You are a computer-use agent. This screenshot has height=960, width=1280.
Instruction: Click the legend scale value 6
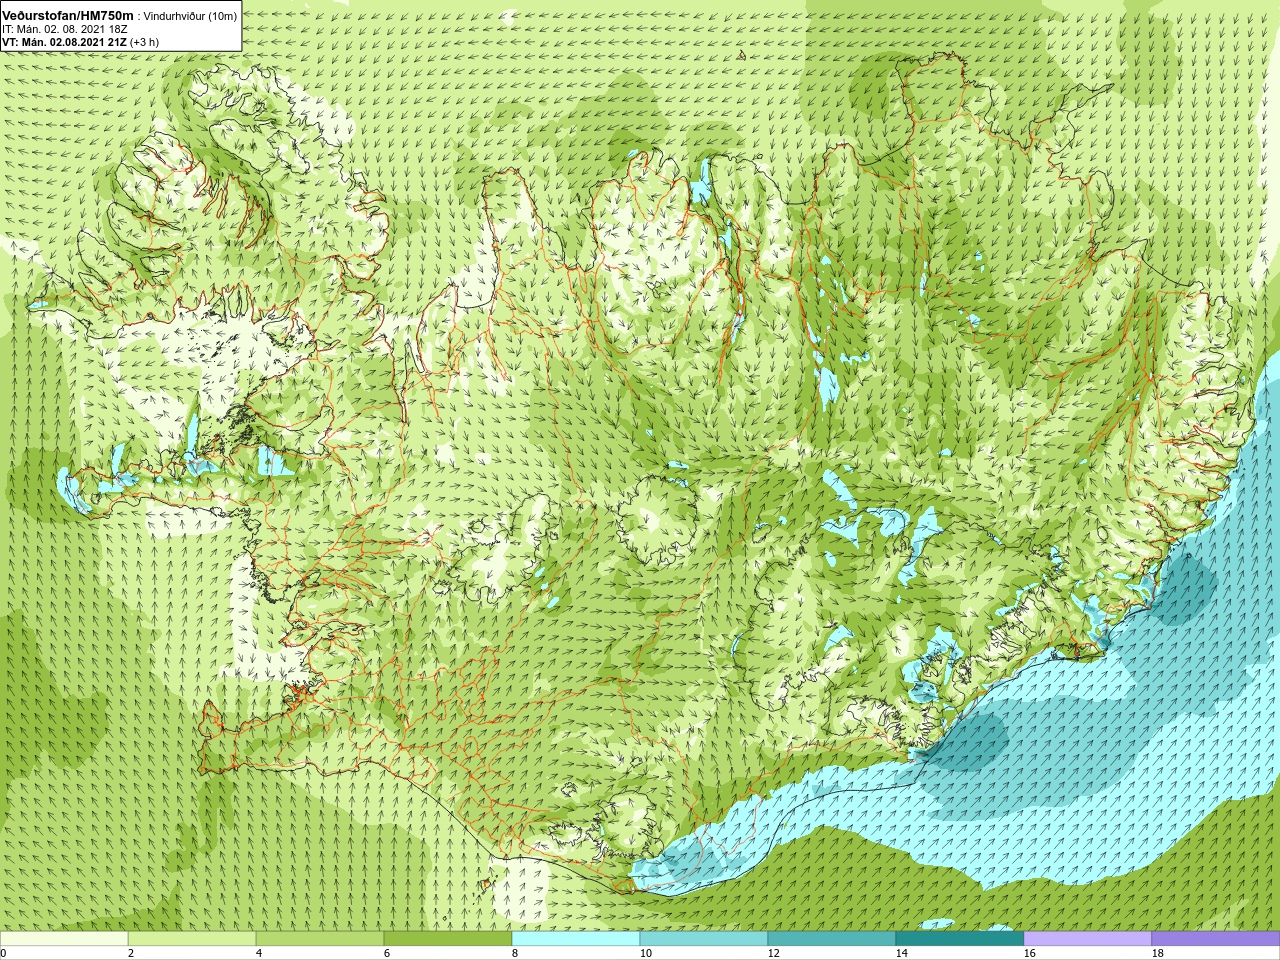coord(387,953)
